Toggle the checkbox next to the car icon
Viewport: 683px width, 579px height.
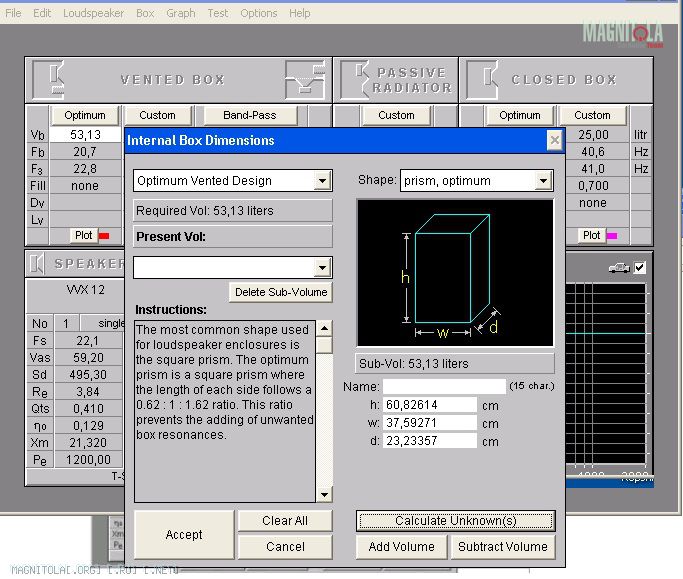coord(640,267)
